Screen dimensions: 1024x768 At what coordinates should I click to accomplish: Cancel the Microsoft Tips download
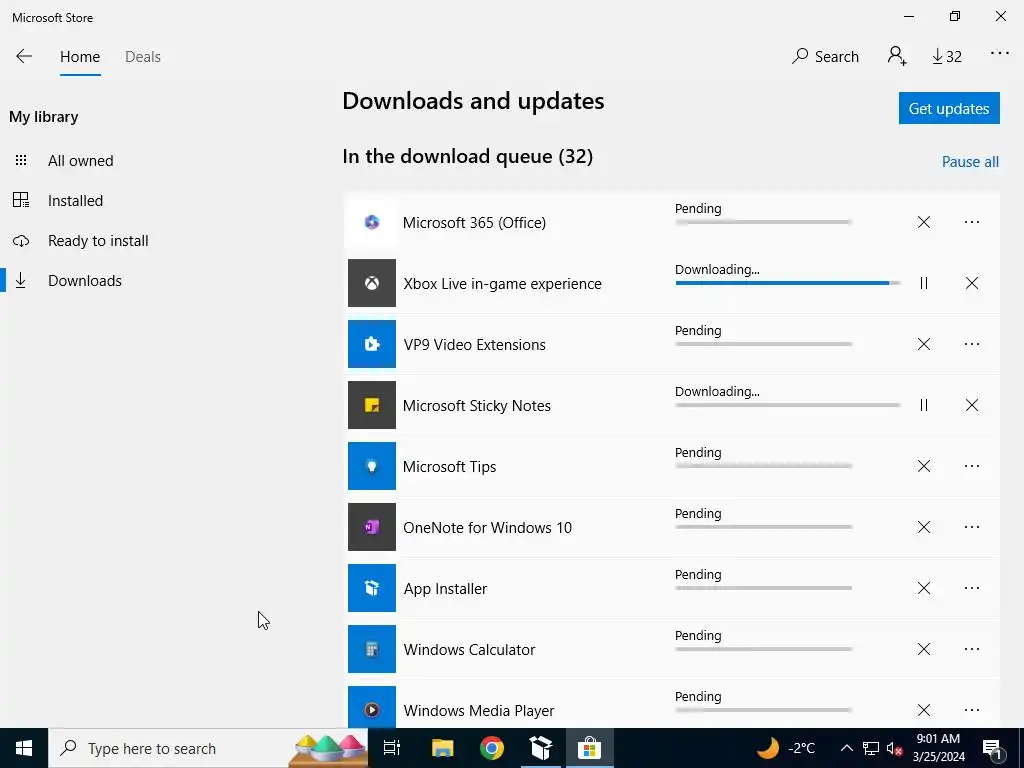point(923,466)
